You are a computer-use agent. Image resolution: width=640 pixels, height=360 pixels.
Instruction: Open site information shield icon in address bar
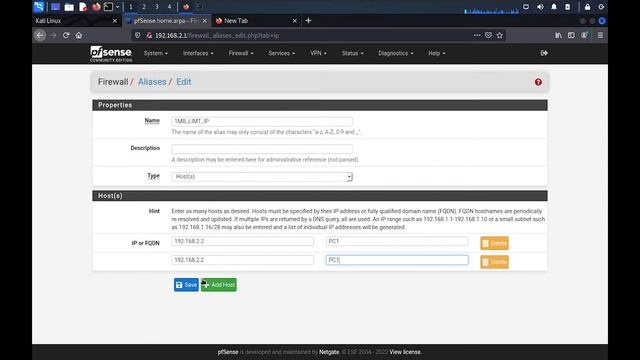[138, 36]
